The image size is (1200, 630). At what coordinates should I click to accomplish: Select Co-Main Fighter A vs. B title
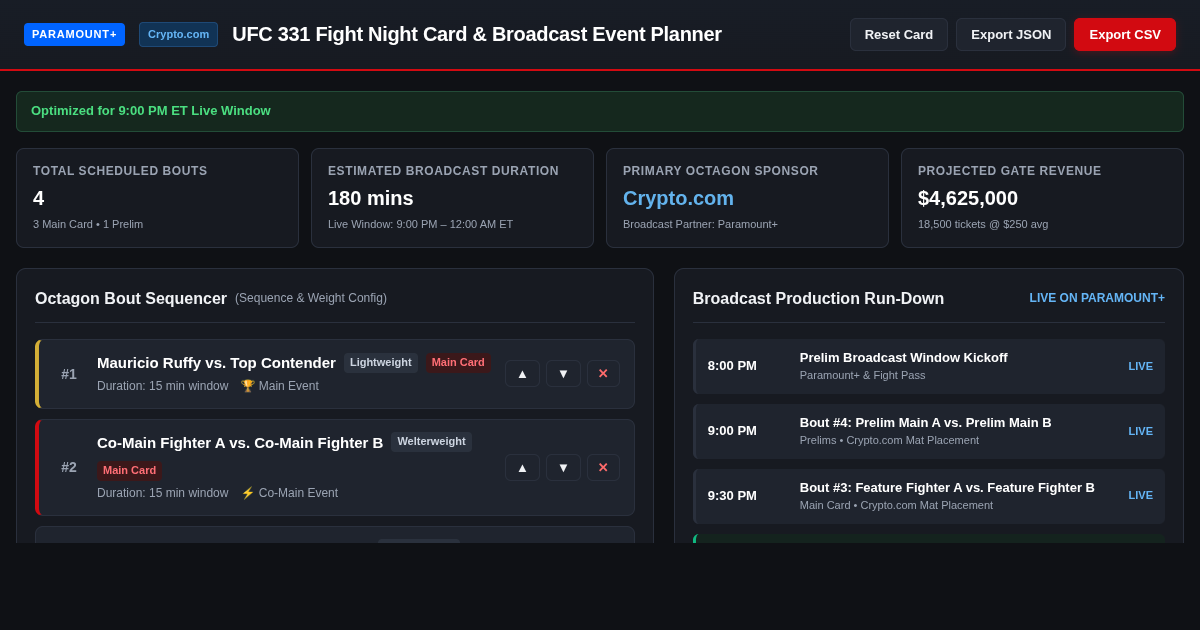pos(240,442)
